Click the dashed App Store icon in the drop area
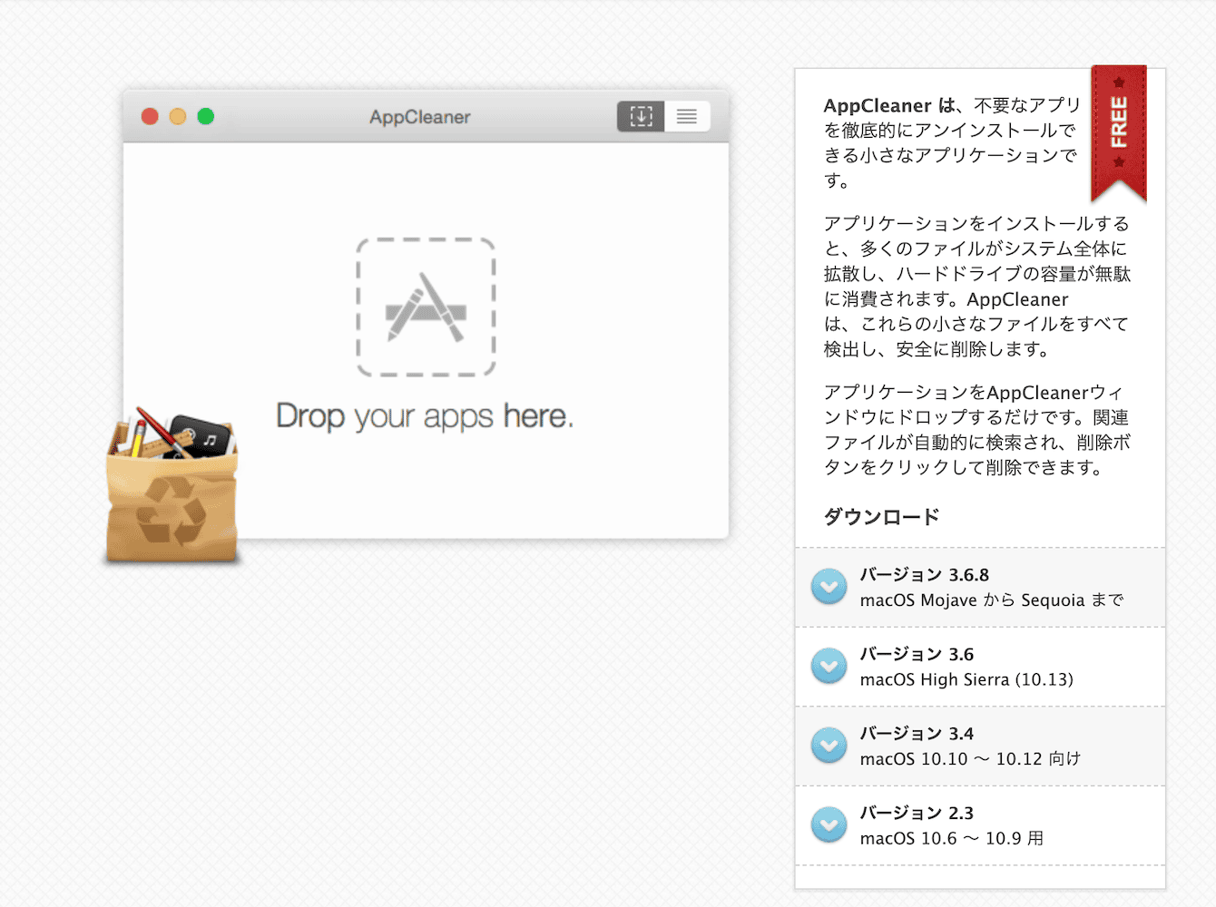The height and width of the screenshot is (907, 1216). click(x=426, y=305)
